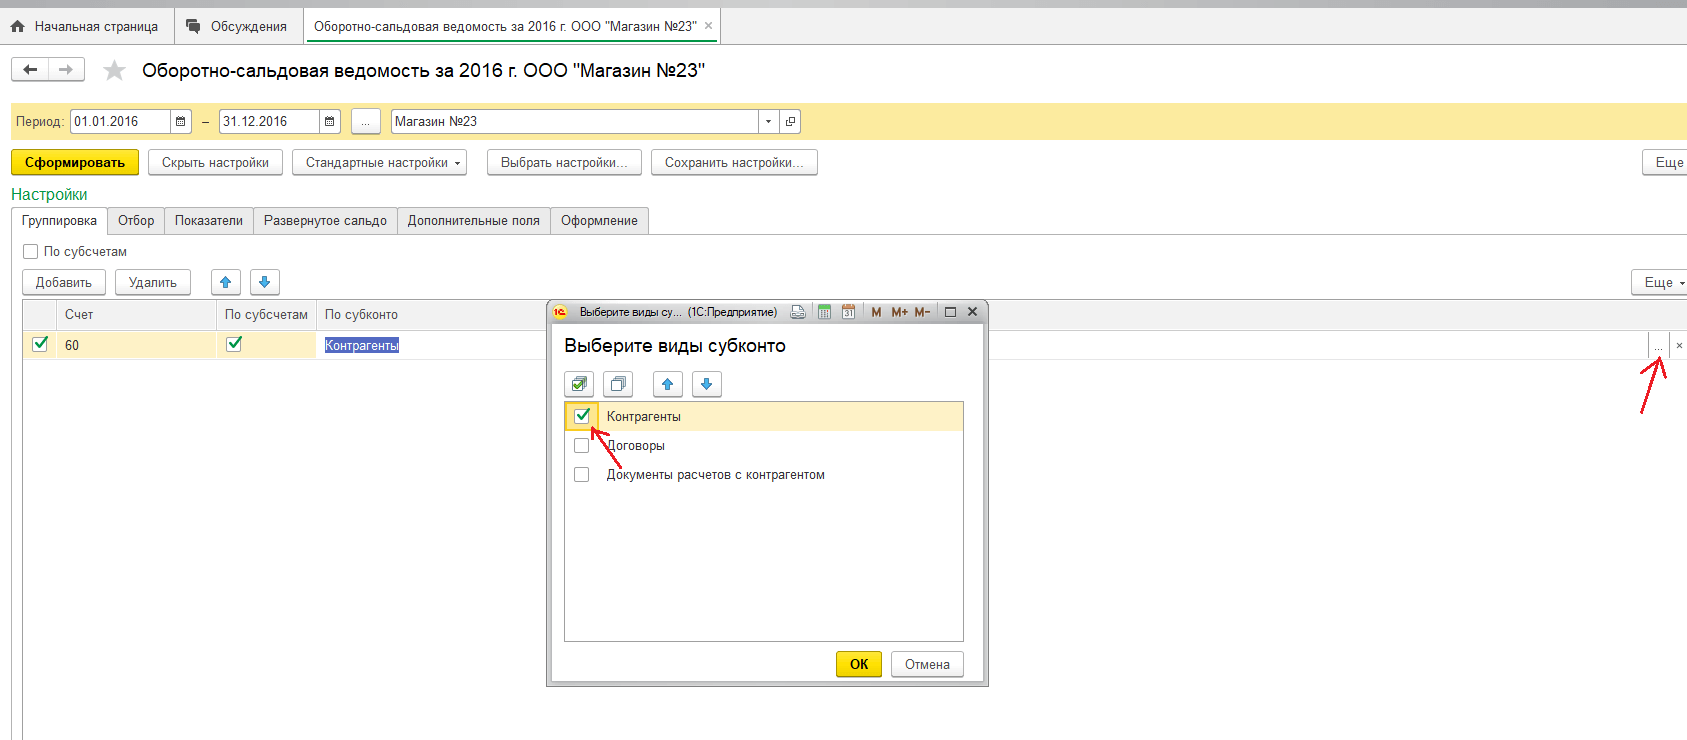Check the Договоры checkbox
Screen dimensions: 1687x740
pos(582,446)
